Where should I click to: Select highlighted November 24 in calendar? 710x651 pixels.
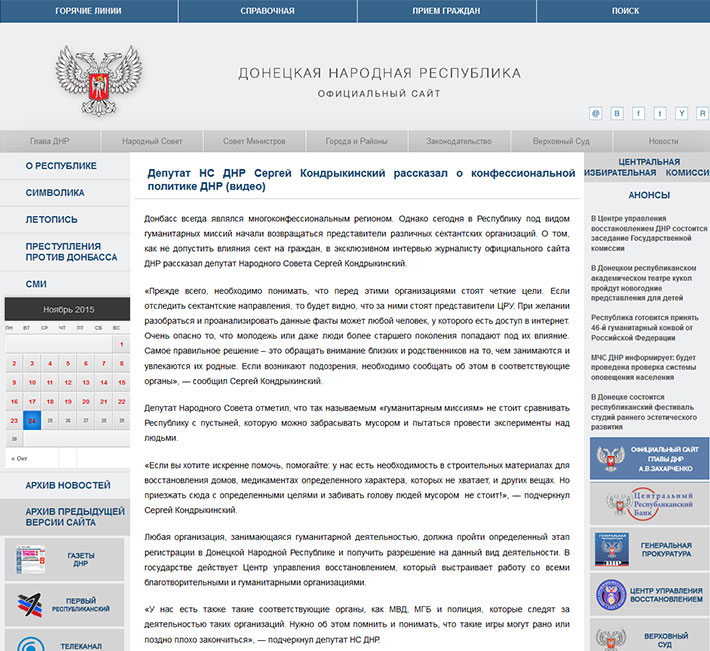click(32, 421)
